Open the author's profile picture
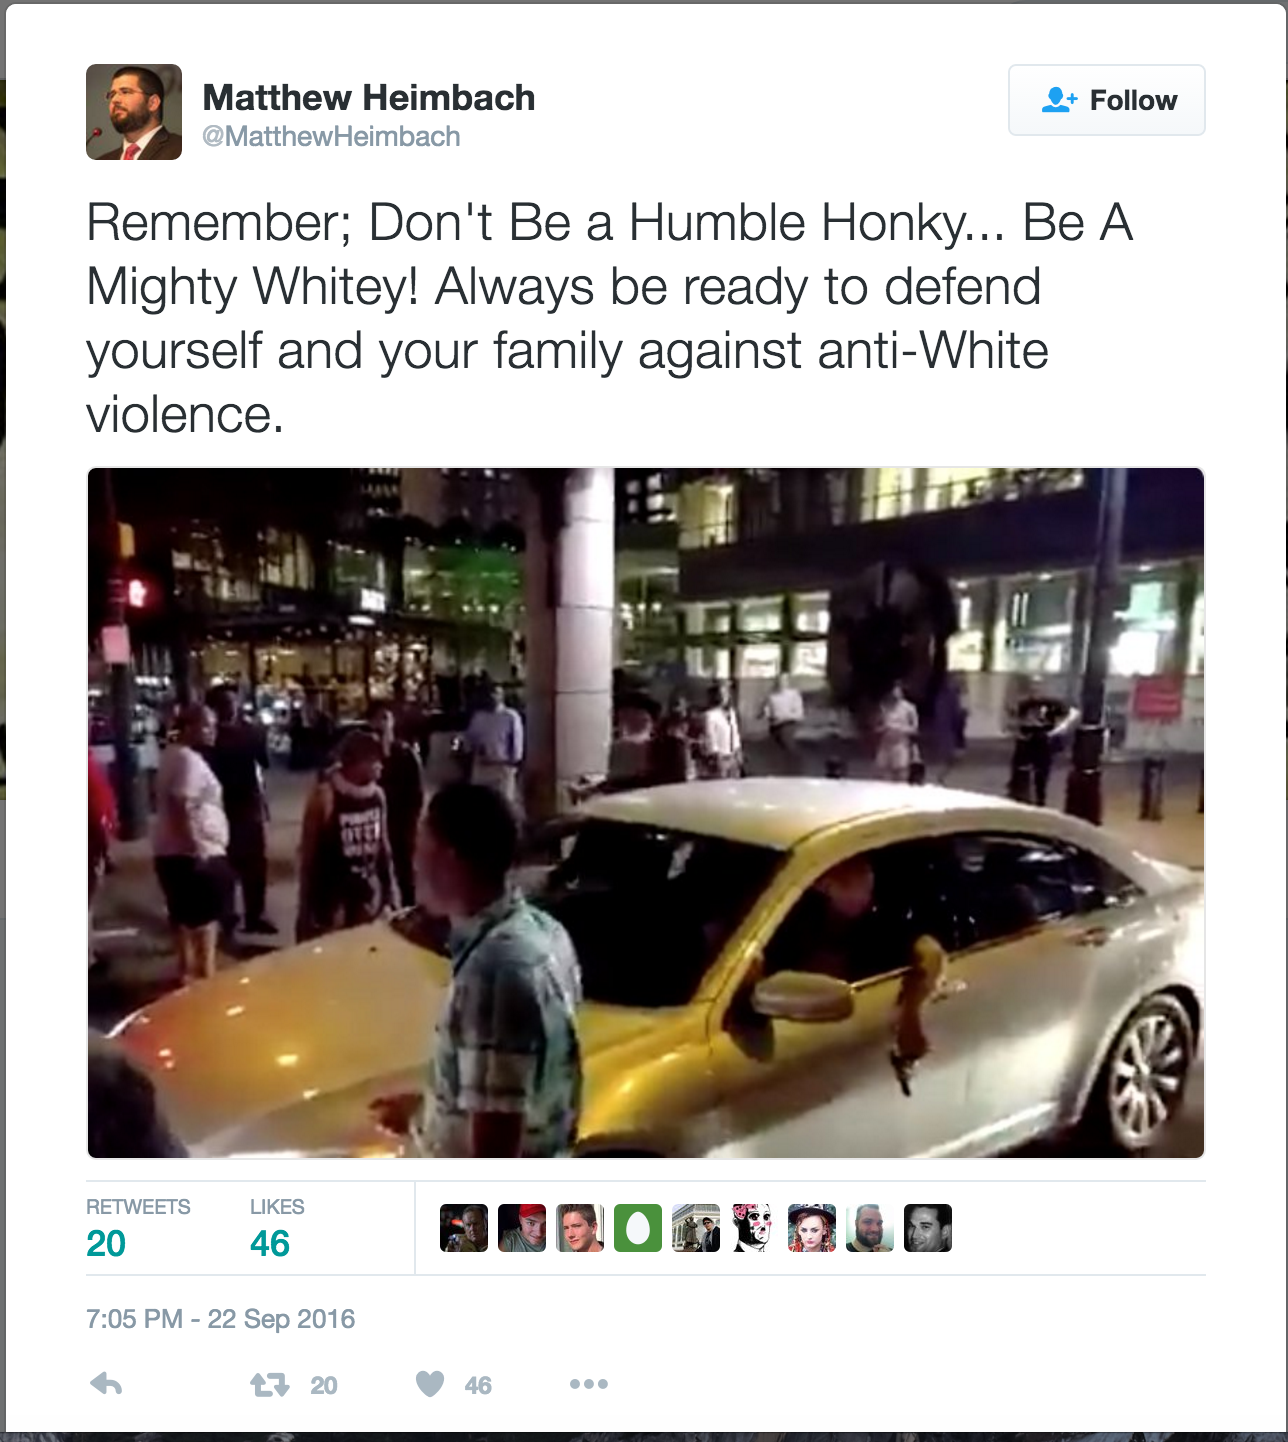 pyautogui.click(x=134, y=112)
